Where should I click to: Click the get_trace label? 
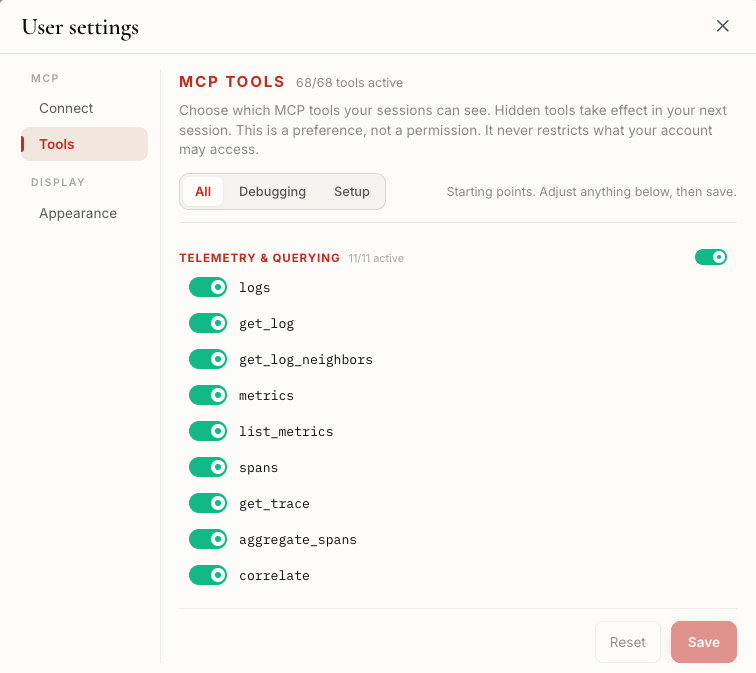tap(274, 504)
